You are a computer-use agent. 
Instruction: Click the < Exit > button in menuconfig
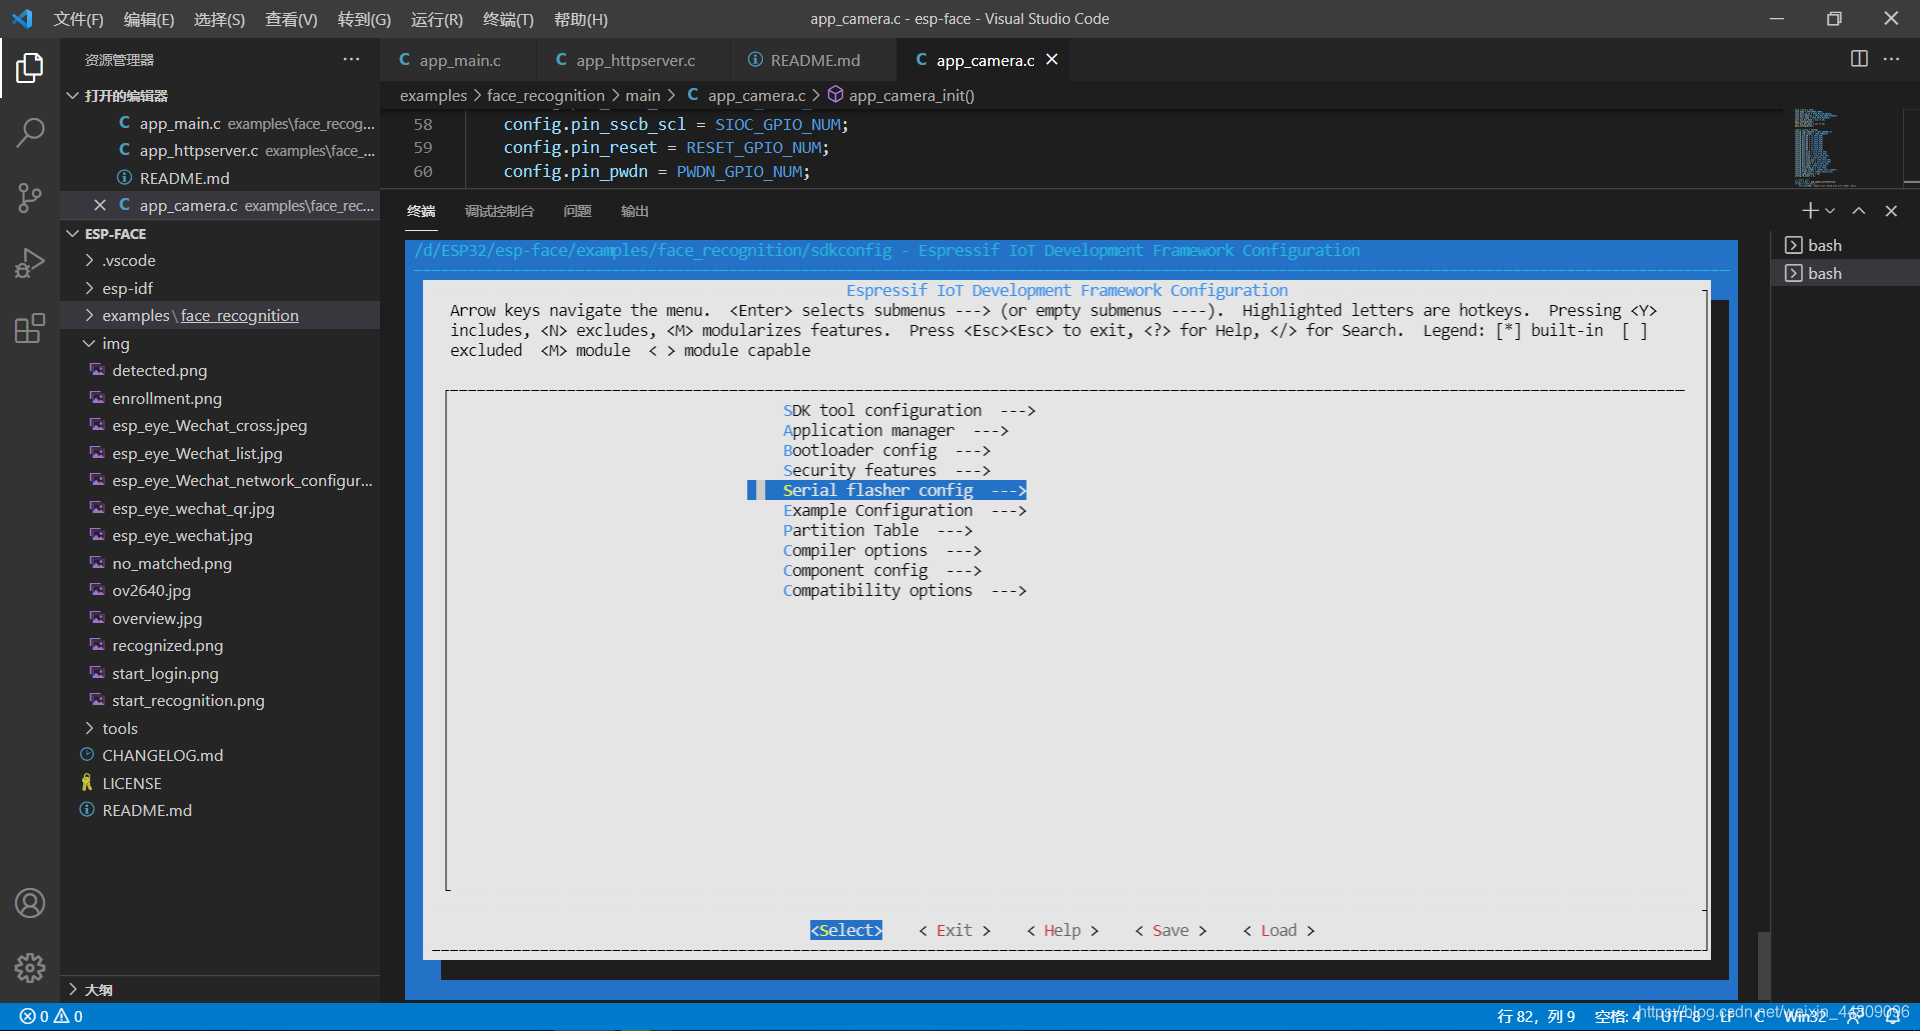pos(955,930)
